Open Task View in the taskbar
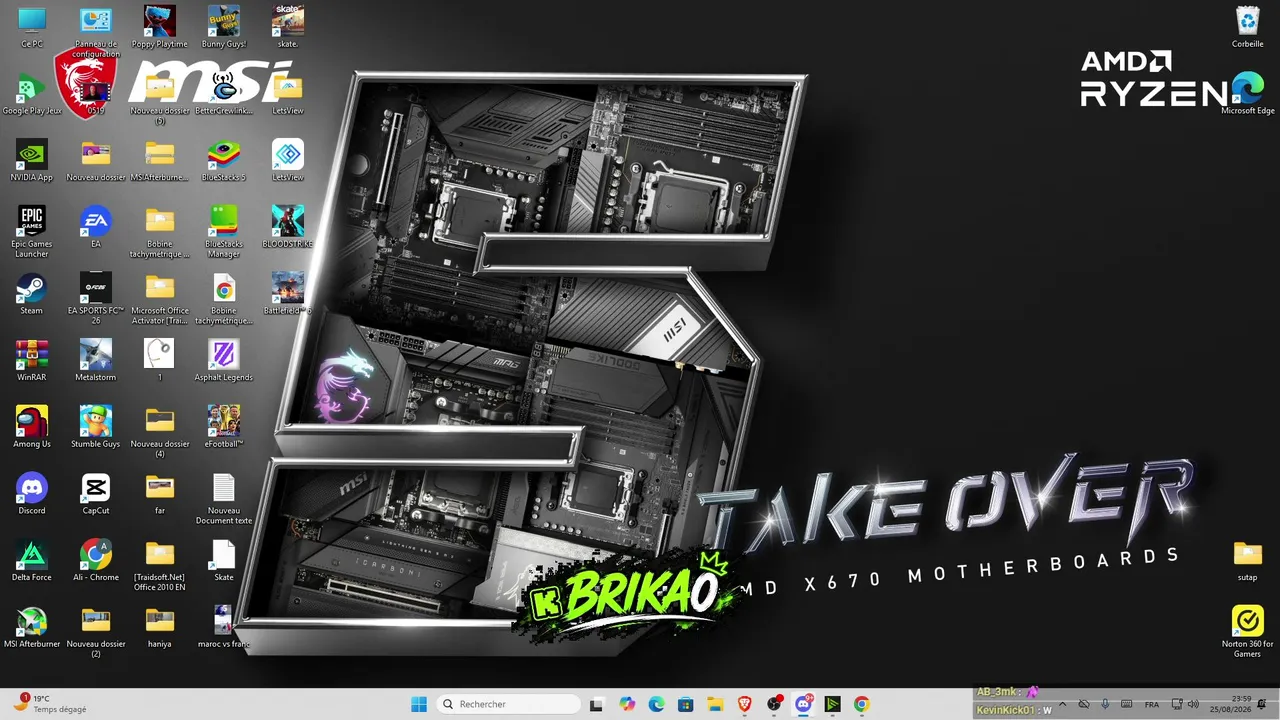The width and height of the screenshot is (1280, 720). [x=597, y=704]
